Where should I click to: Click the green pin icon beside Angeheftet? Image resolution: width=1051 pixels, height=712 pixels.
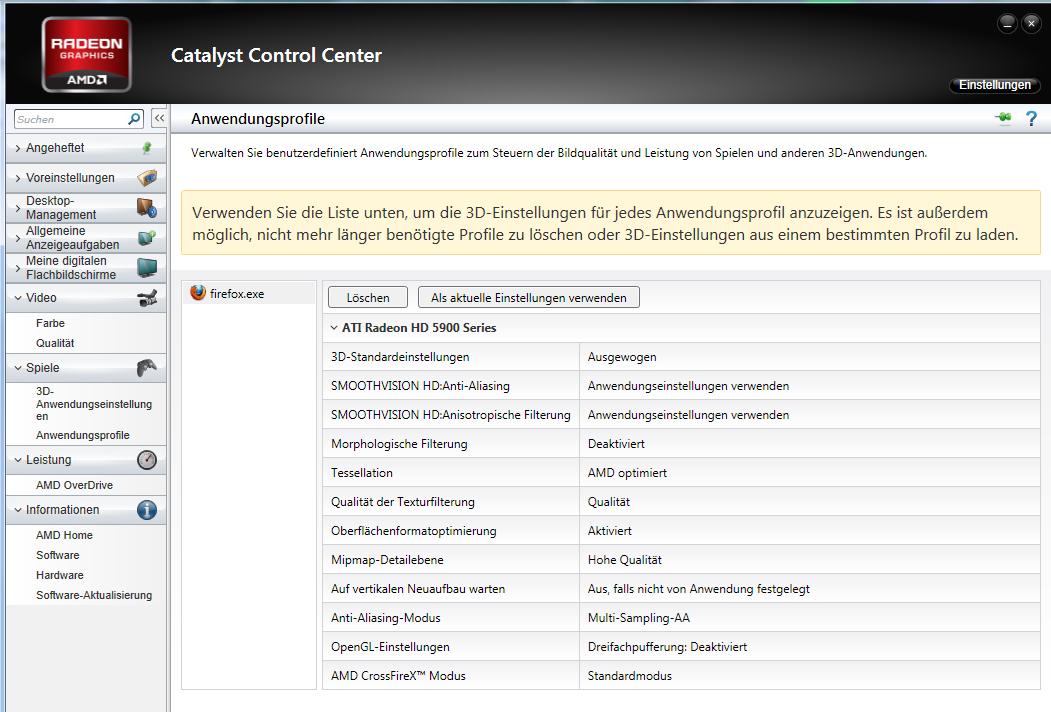147,147
